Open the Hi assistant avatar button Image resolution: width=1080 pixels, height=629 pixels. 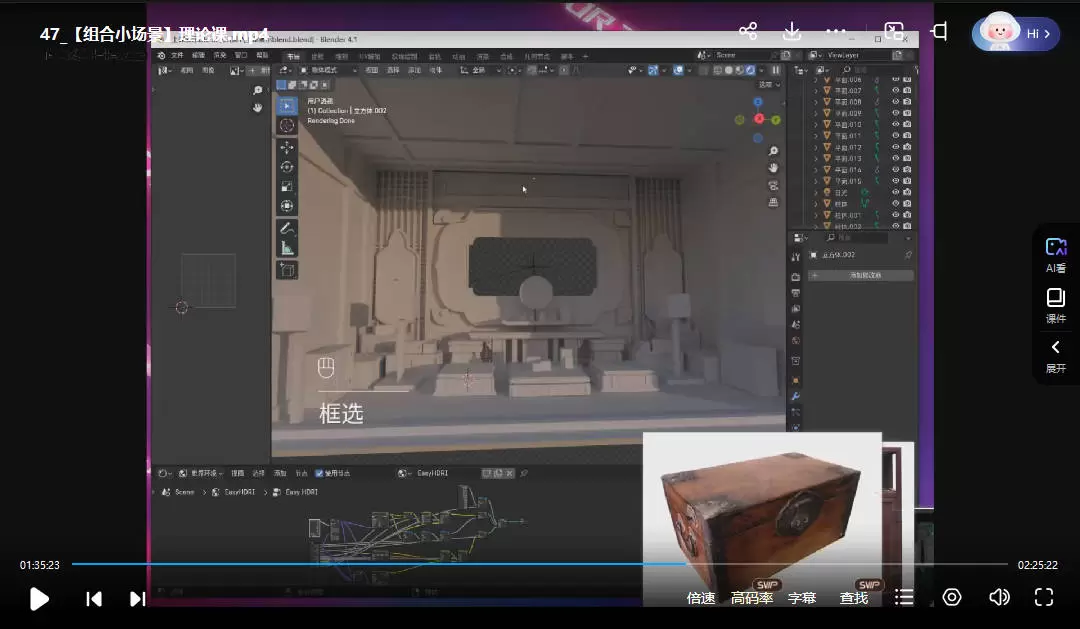1015,32
